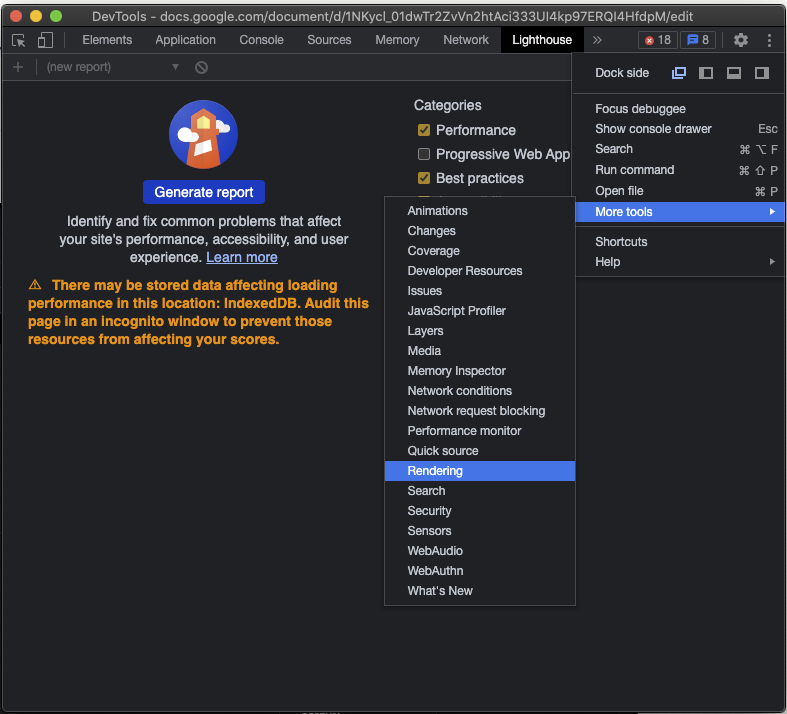787x714 pixels.
Task: Enable the Progressive Web App checkbox
Action: 424,154
